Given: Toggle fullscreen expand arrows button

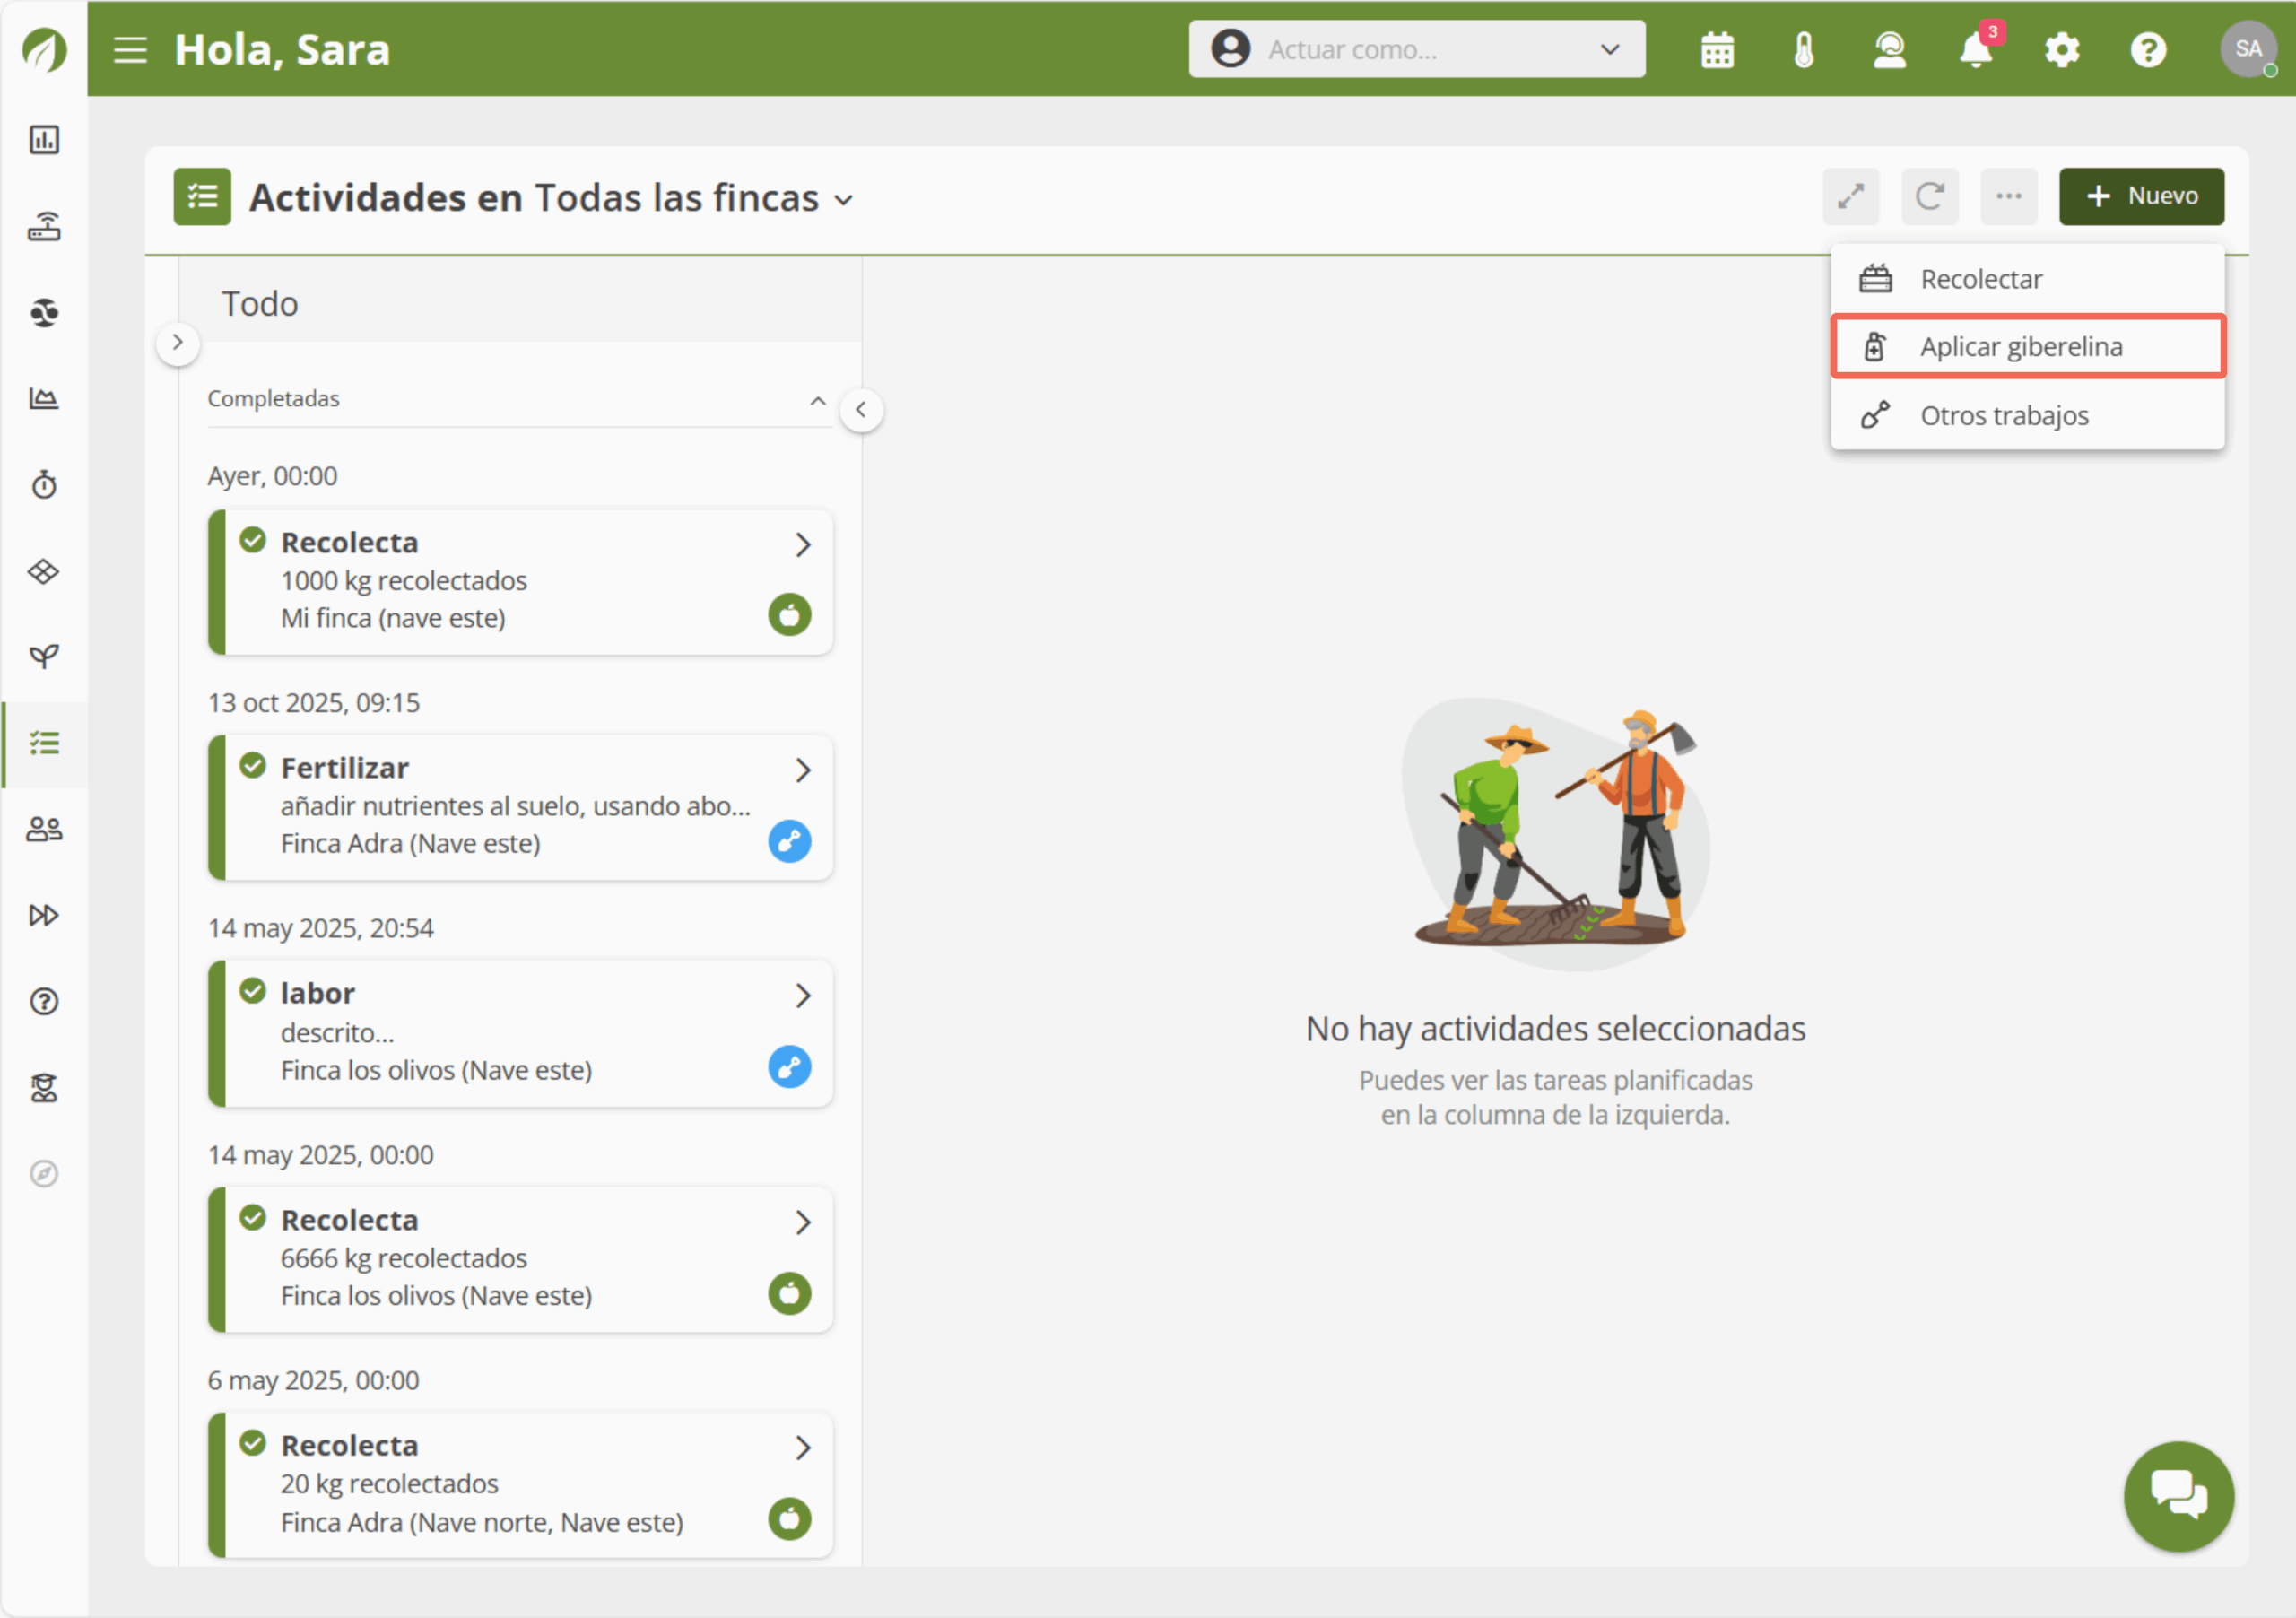Looking at the screenshot, I should click(x=1850, y=196).
